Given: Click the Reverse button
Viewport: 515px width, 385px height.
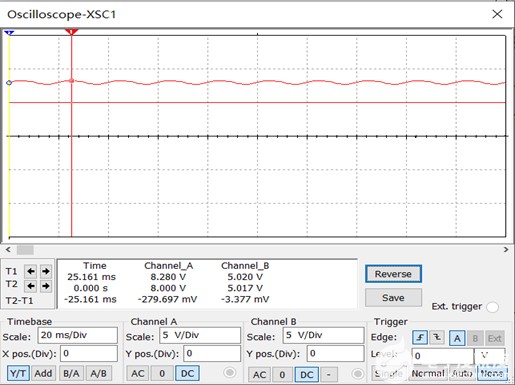Looking at the screenshot, I should click(393, 274).
